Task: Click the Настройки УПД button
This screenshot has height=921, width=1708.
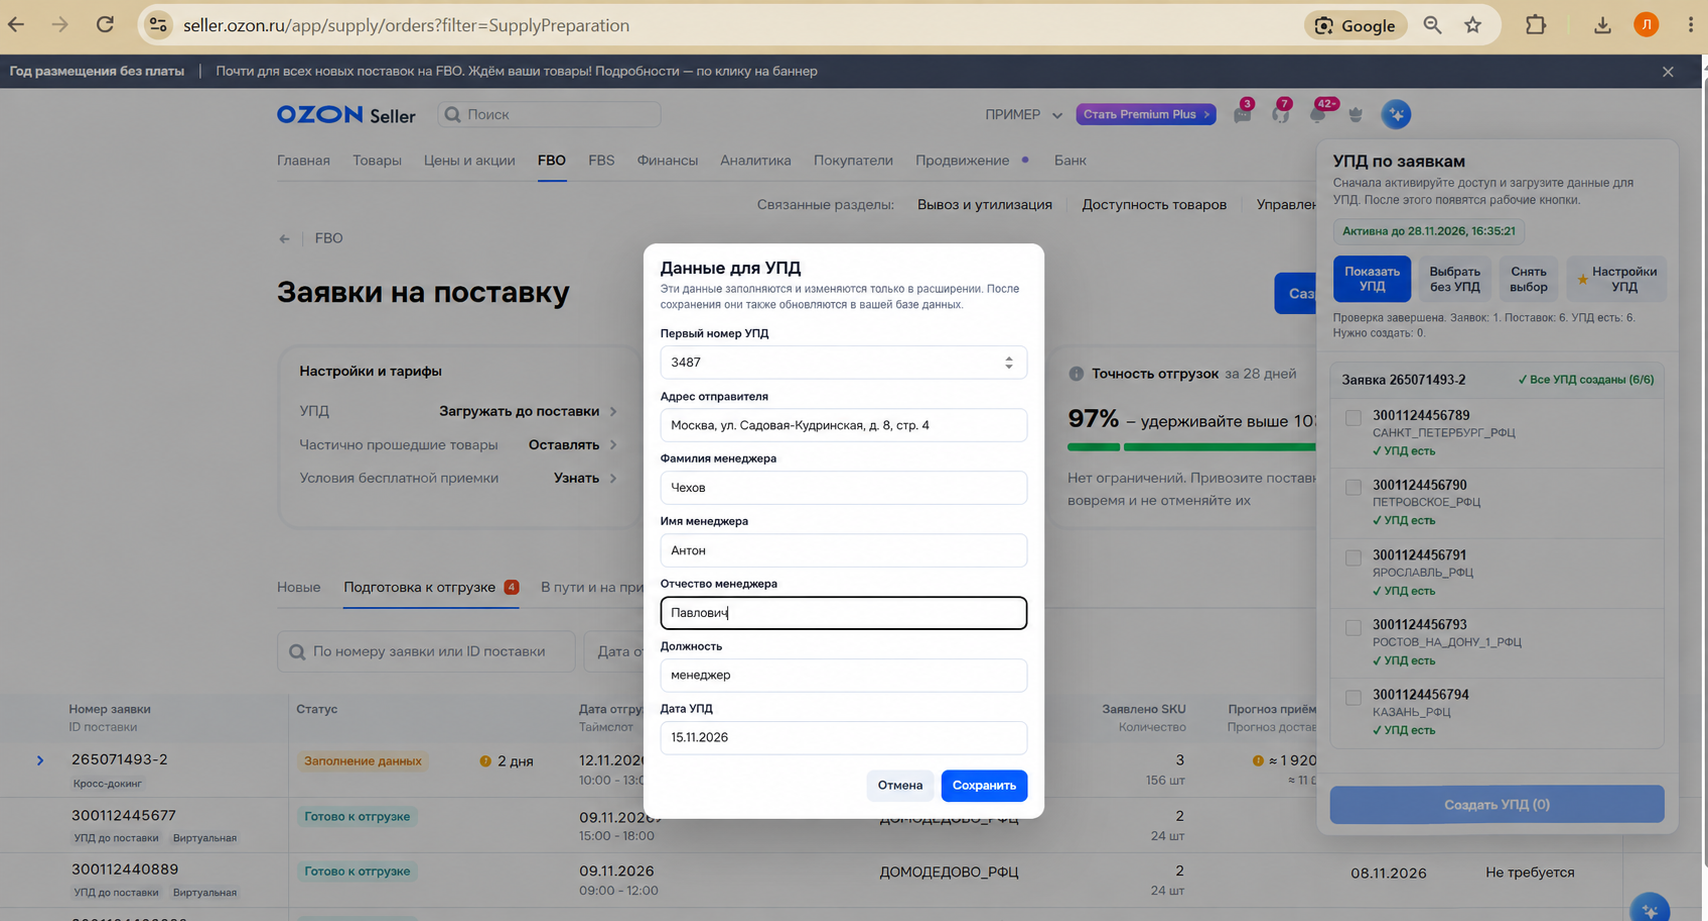Action: 1616,279
